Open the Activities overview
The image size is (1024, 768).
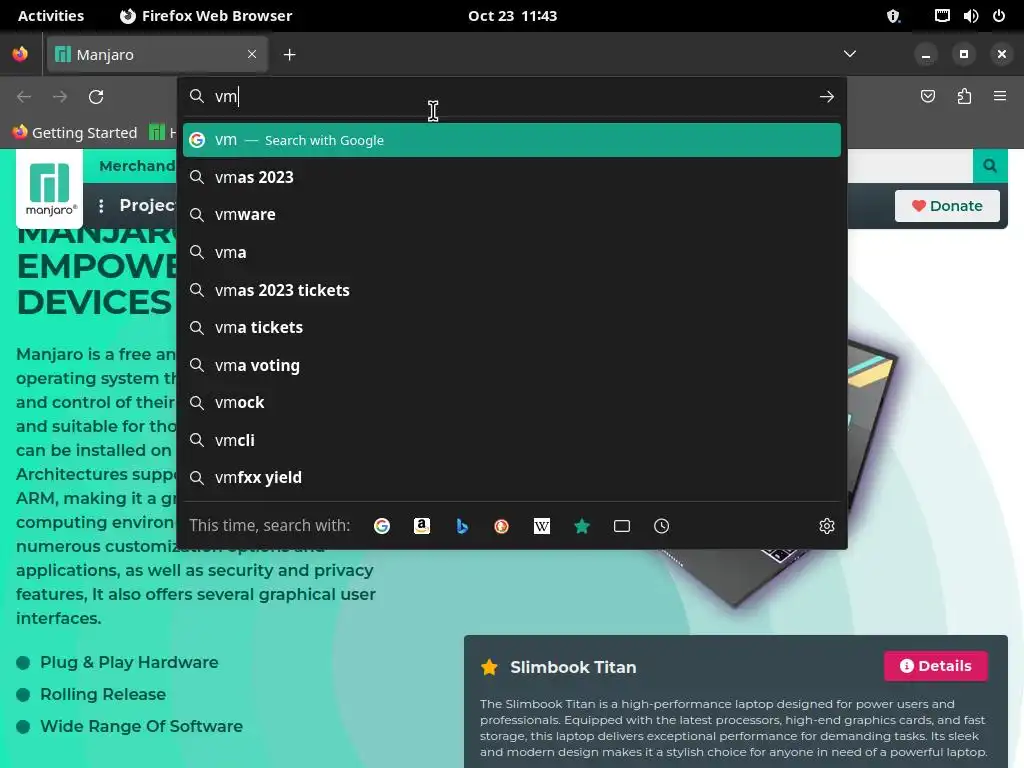pyautogui.click(x=51, y=16)
